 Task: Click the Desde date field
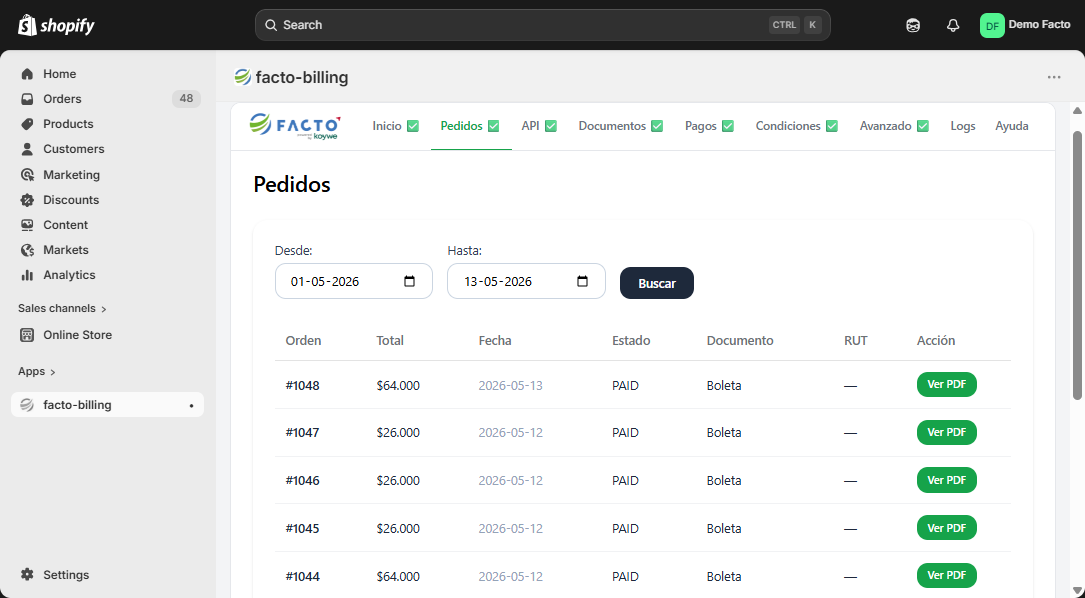[354, 281]
